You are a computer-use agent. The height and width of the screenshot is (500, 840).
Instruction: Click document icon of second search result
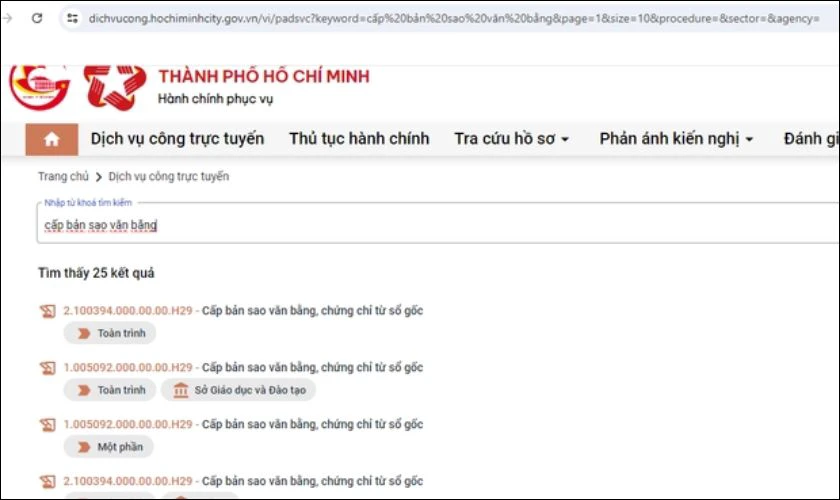coord(48,368)
